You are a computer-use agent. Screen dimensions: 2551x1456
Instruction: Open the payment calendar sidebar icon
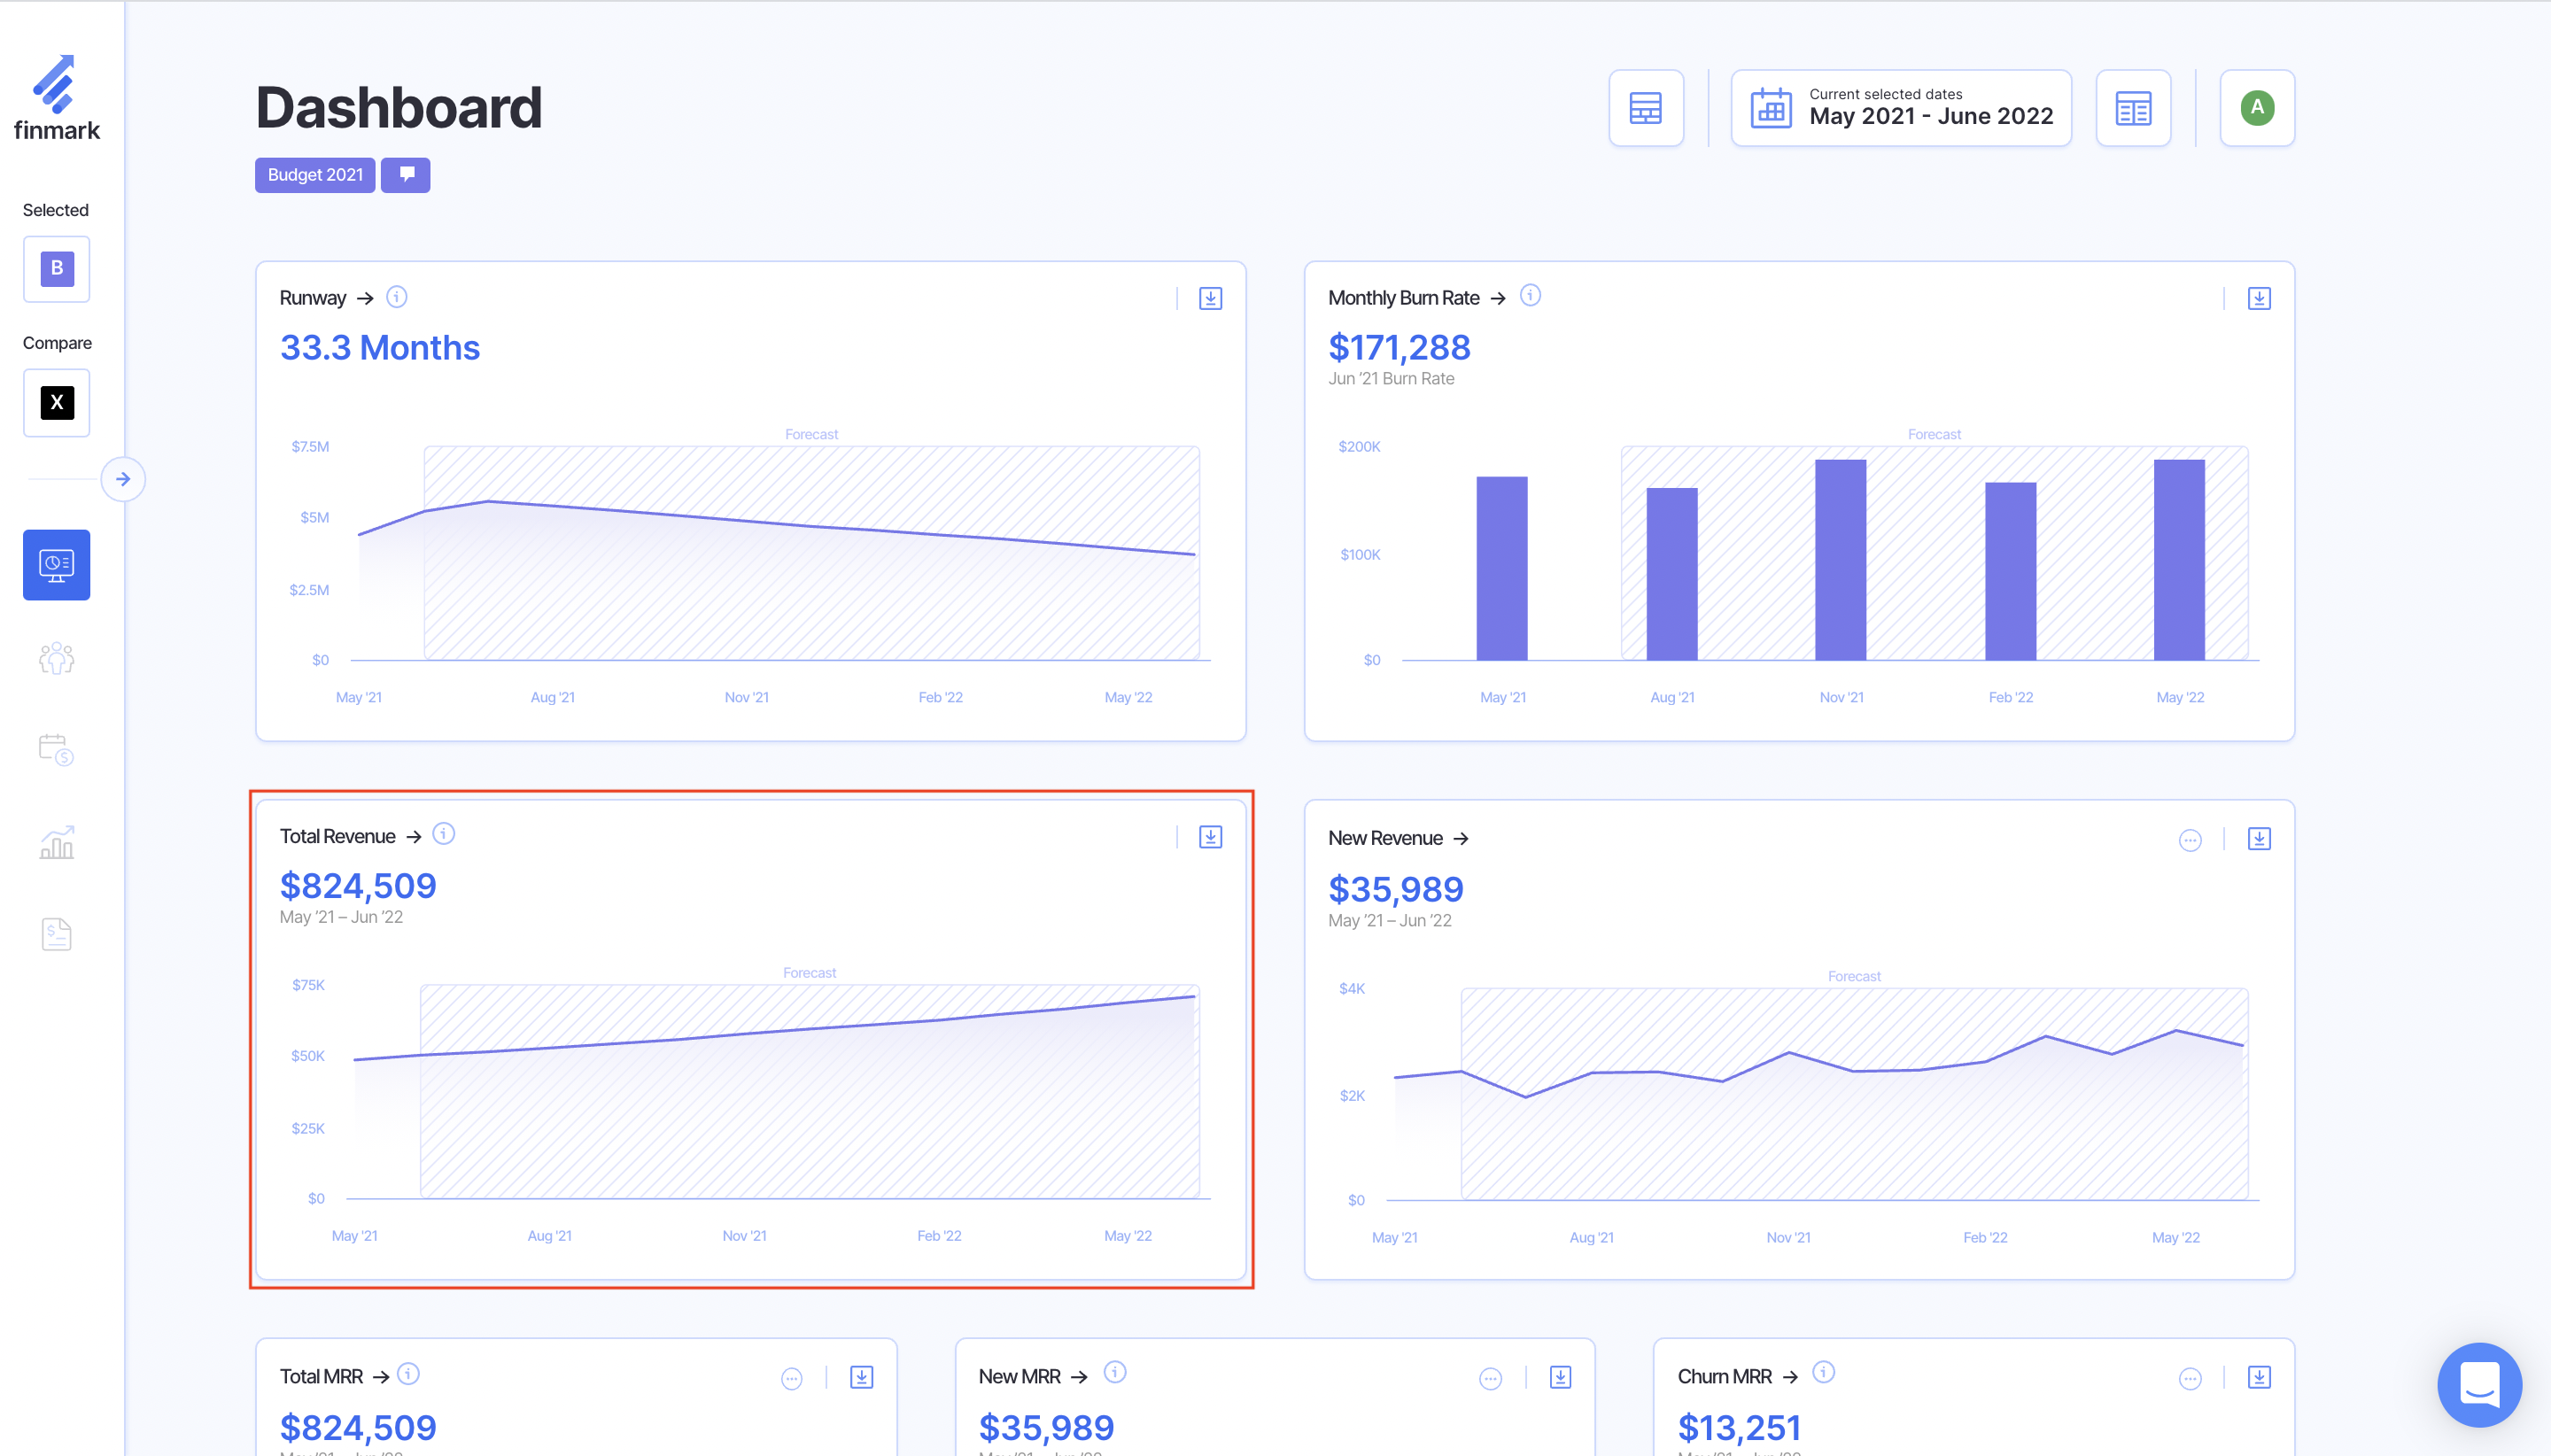(x=56, y=749)
